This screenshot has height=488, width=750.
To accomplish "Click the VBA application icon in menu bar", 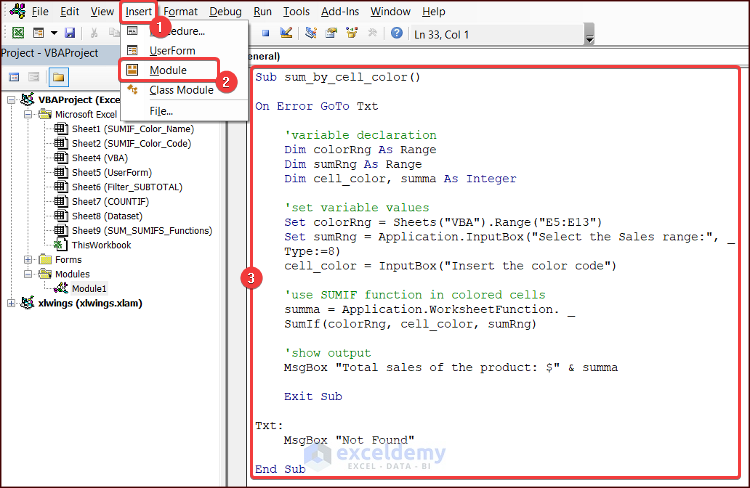I will [17, 11].
